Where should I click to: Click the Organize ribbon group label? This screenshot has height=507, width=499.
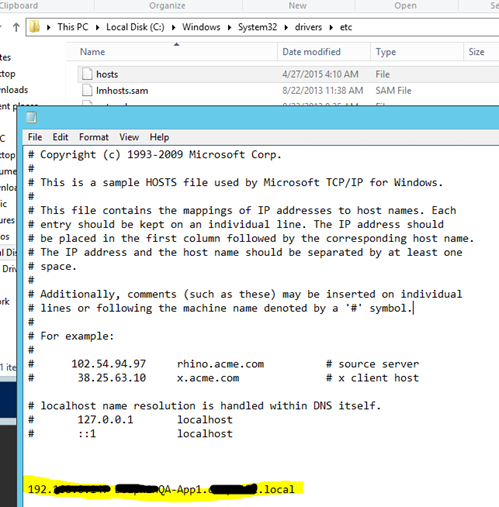tap(167, 5)
